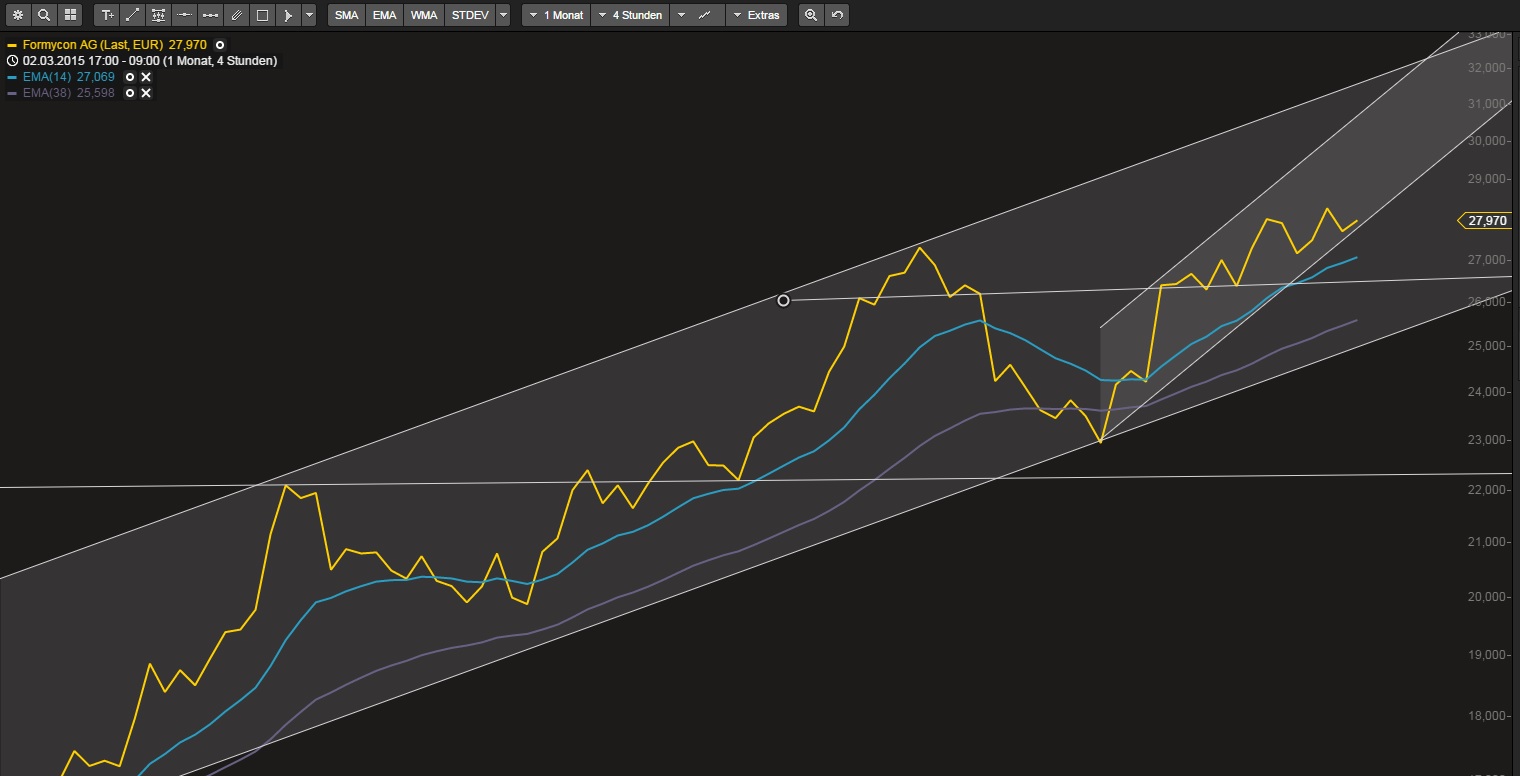Open the 4 Stunden interval dropdown
The width and height of the screenshot is (1520, 776).
coord(628,15)
